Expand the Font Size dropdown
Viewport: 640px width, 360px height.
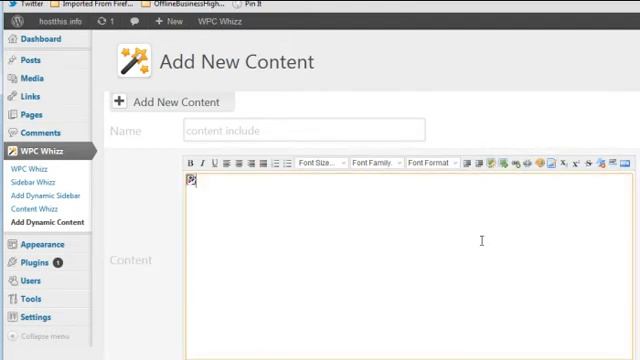(322, 163)
